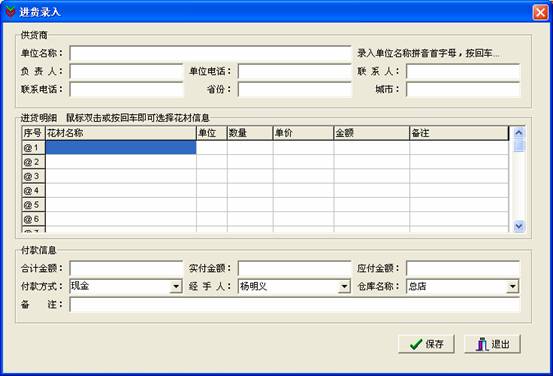The width and height of the screenshot is (553, 376).
Task: Open the 付款方式 dropdown showing 现金
Action: tap(175, 286)
